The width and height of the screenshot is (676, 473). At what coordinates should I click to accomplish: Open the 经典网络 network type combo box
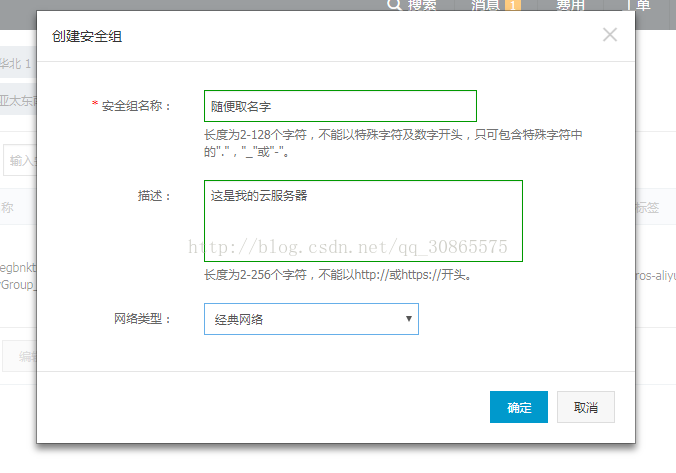click(x=311, y=319)
